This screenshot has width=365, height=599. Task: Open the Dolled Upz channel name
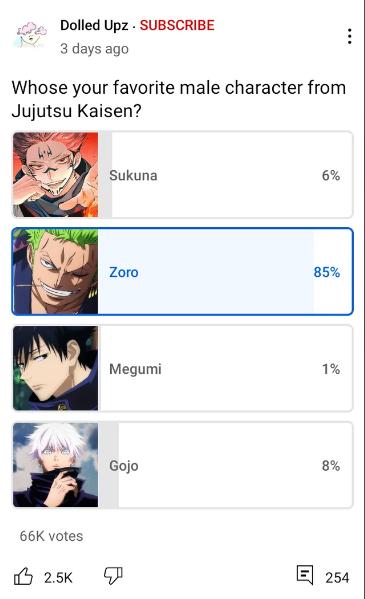tap(94, 25)
